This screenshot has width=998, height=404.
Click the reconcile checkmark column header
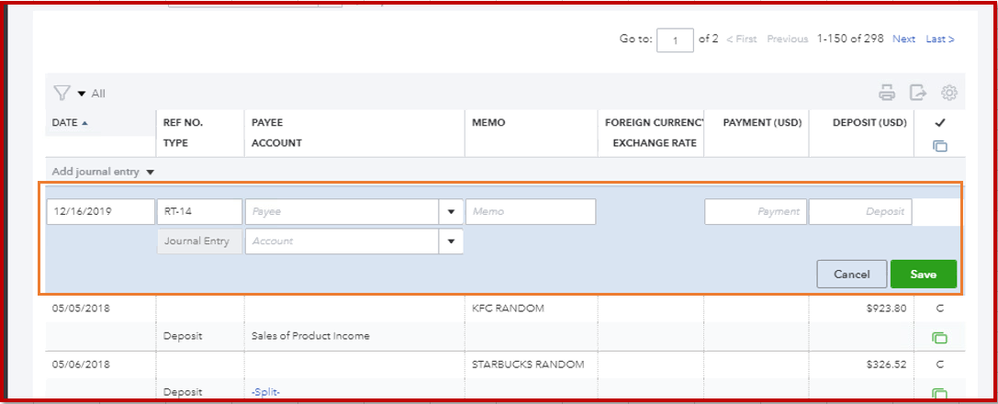pyautogui.click(x=939, y=123)
